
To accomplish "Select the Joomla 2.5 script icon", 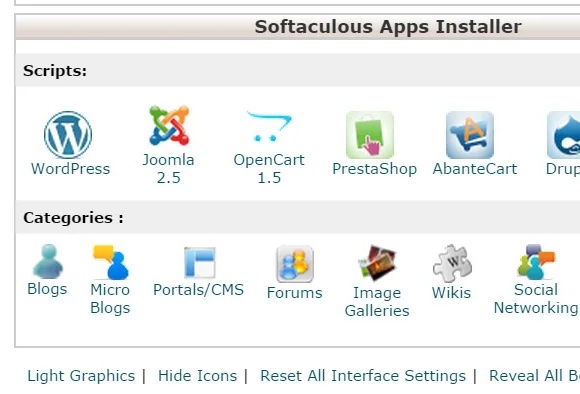I will [x=169, y=125].
